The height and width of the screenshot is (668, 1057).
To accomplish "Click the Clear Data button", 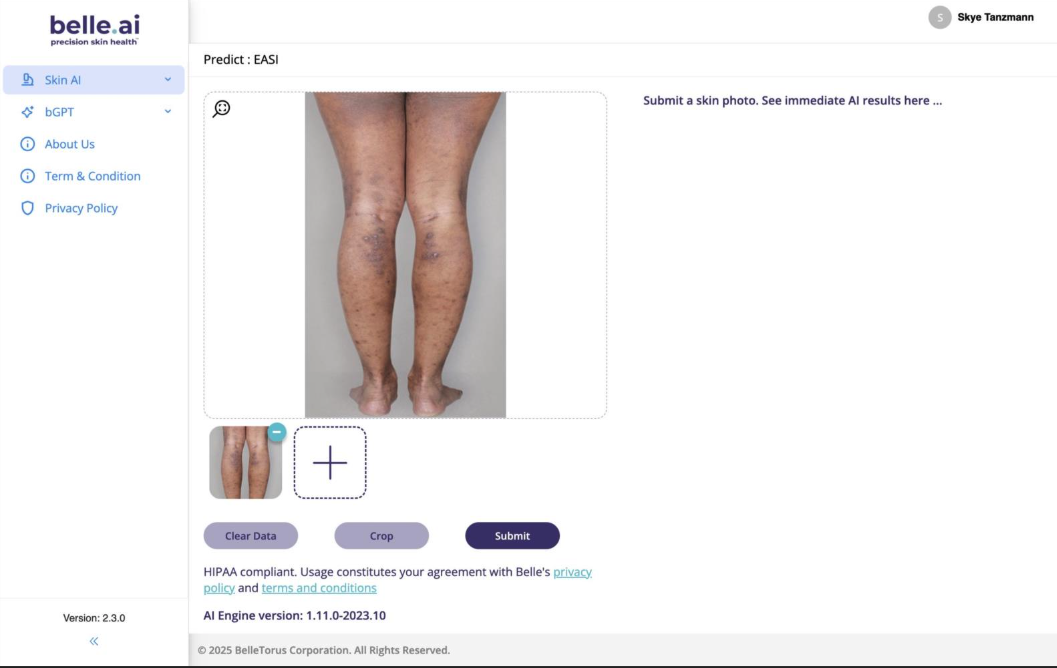I will point(251,535).
